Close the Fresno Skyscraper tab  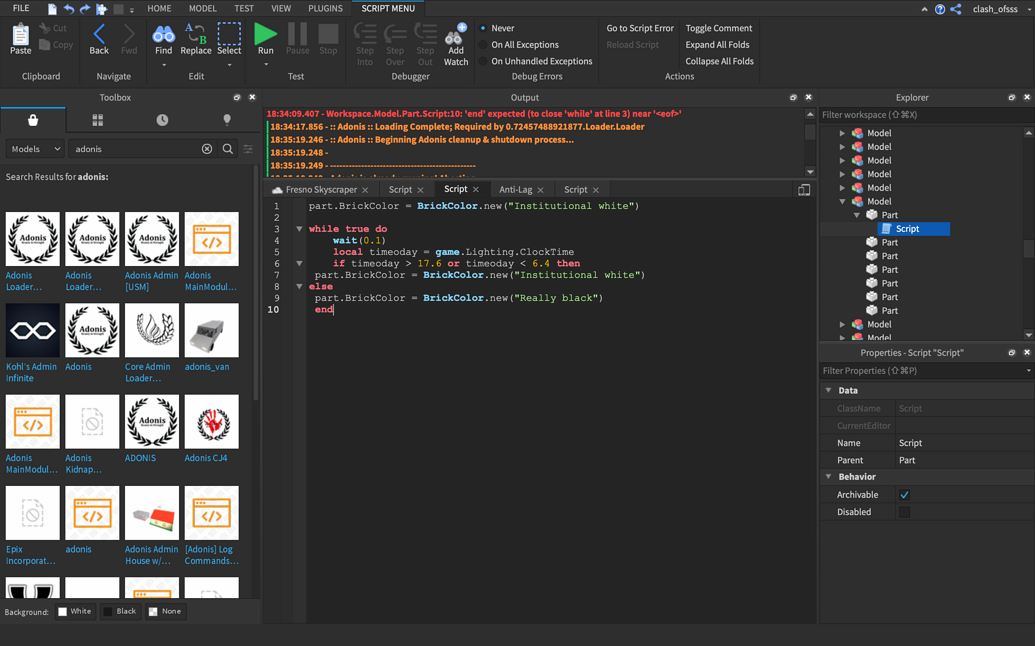365,190
